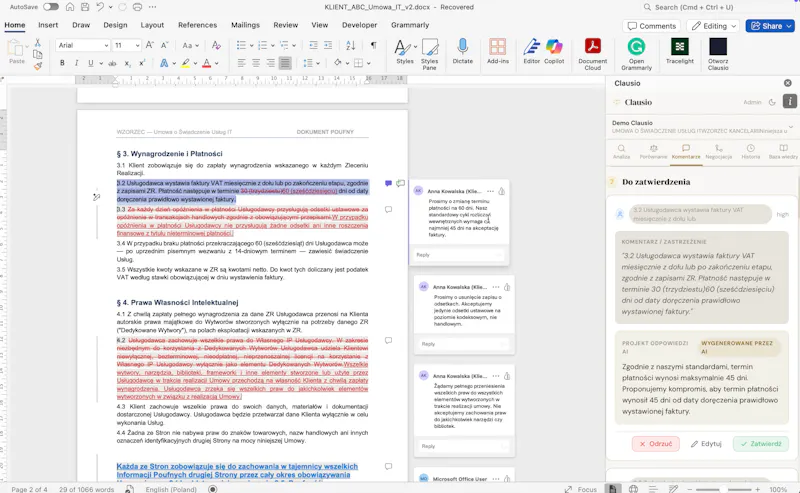The height and width of the screenshot is (493, 800).
Task: Like Anna Kowalska's payment term comment
Action: (x=502, y=191)
